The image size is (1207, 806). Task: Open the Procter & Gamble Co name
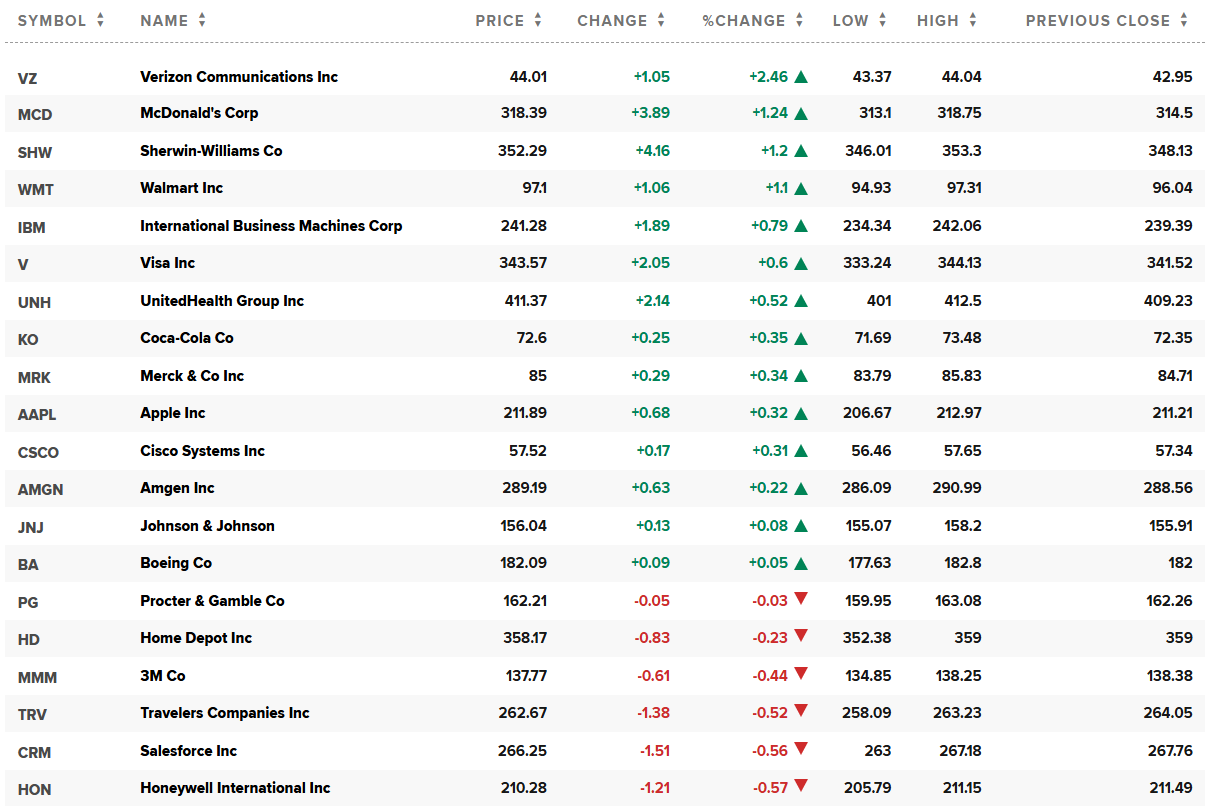coord(212,601)
